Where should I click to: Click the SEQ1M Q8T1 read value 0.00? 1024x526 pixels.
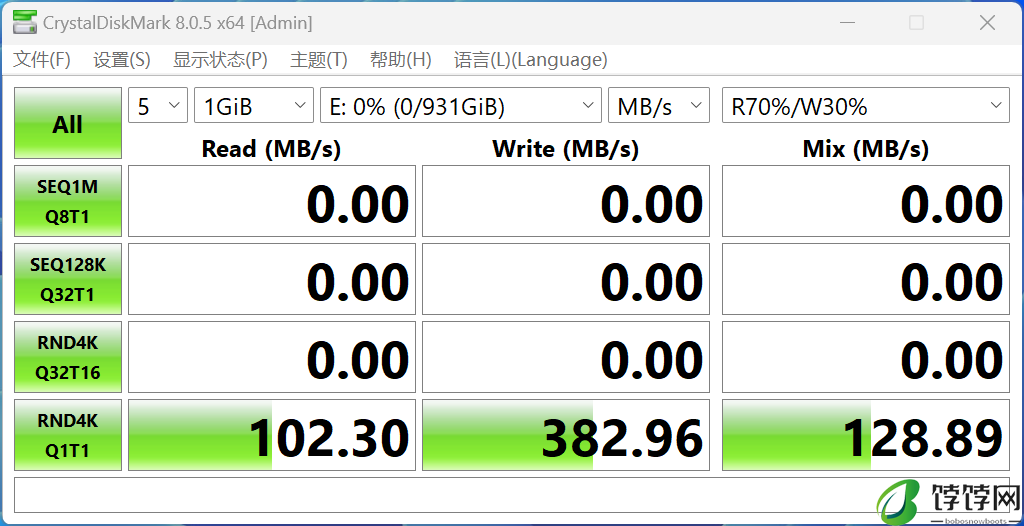272,201
